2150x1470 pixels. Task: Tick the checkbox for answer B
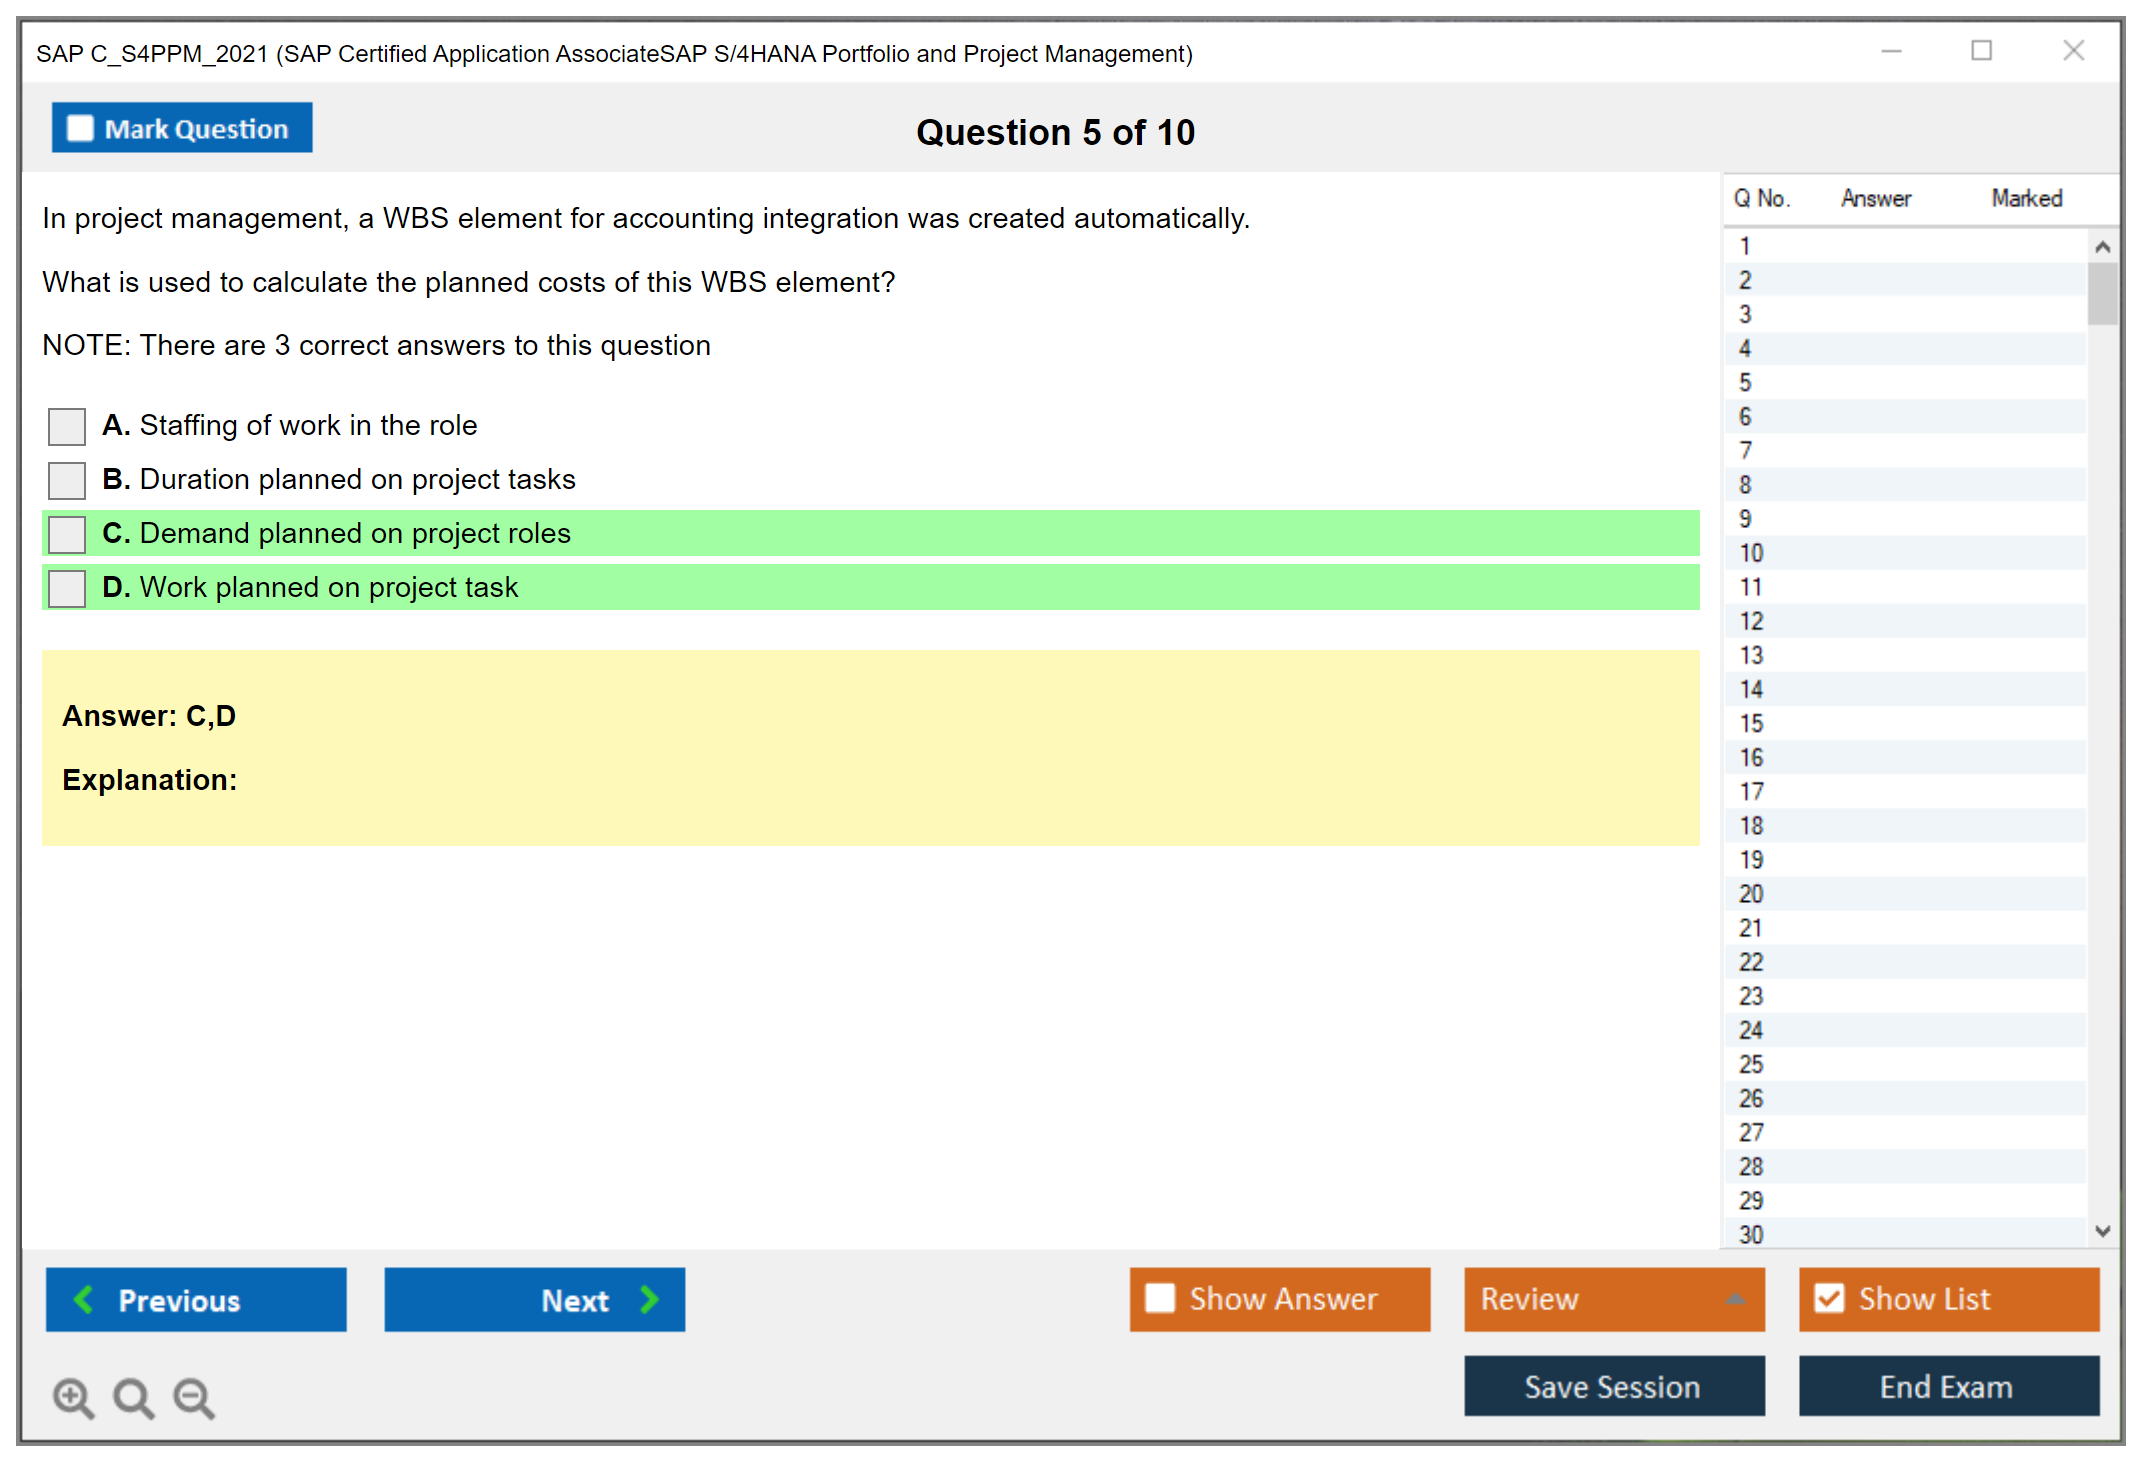[67, 480]
